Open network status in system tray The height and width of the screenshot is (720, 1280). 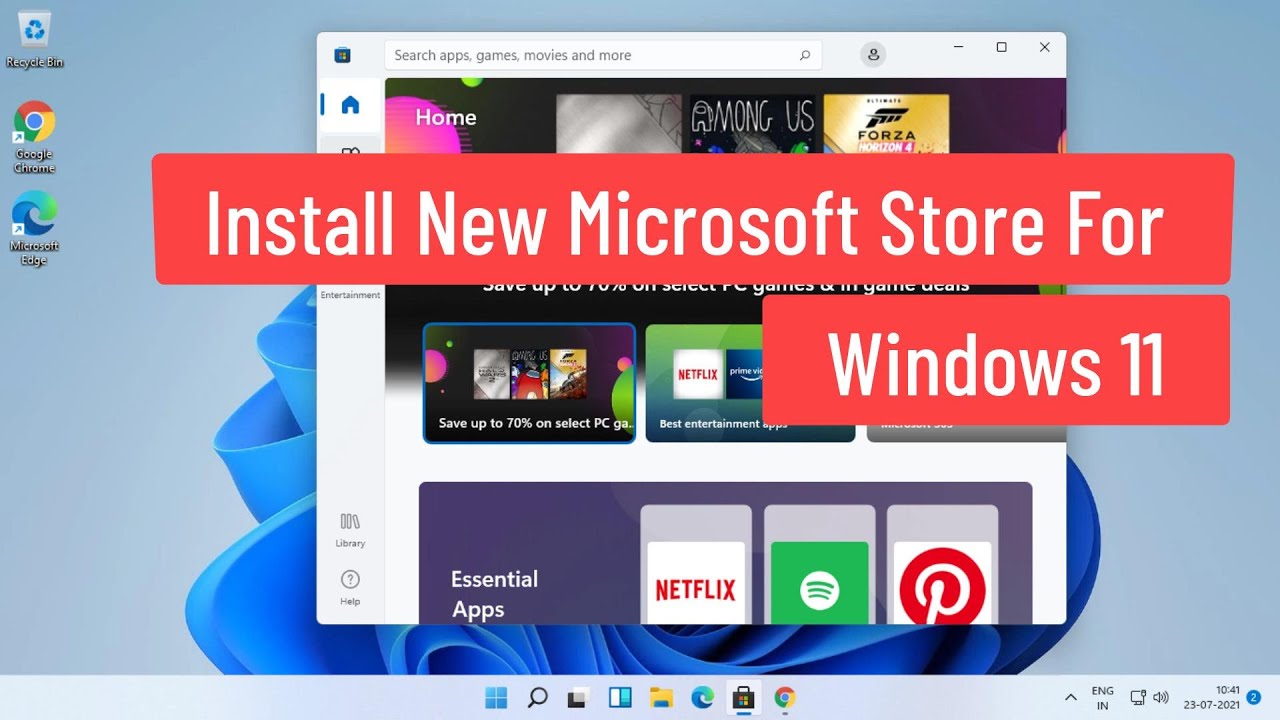(x=1138, y=698)
